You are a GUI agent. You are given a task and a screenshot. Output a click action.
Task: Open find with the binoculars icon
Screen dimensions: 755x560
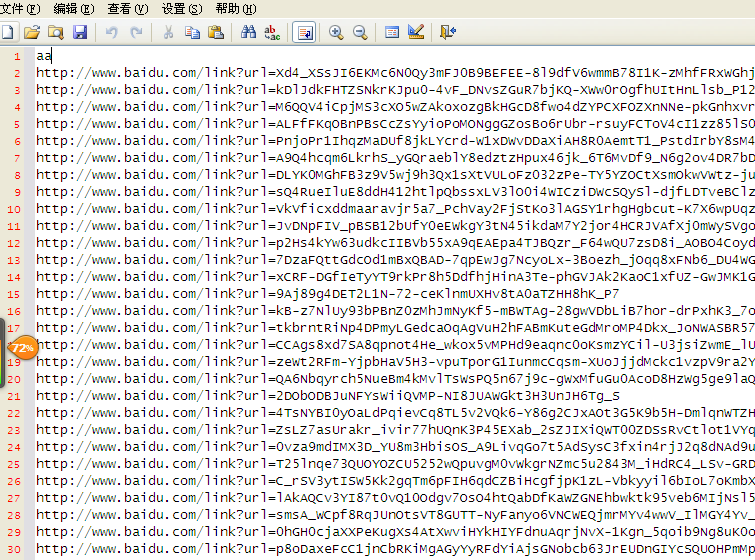click(249, 33)
